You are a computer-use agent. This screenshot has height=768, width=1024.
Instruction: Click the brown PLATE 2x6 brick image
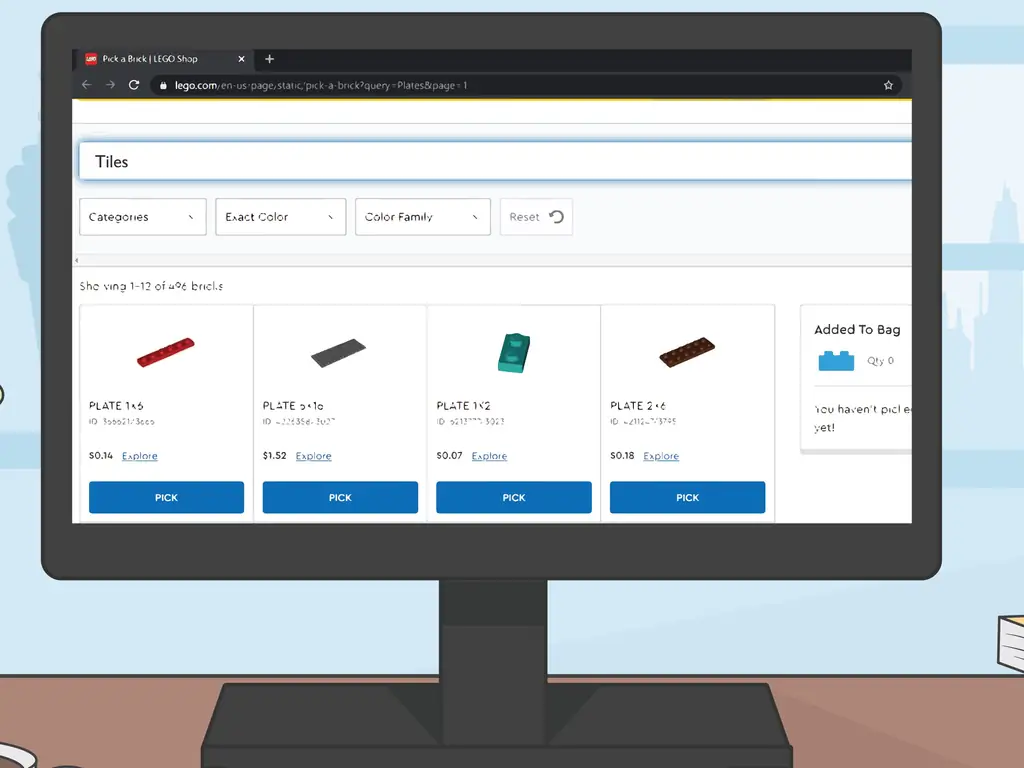687,352
